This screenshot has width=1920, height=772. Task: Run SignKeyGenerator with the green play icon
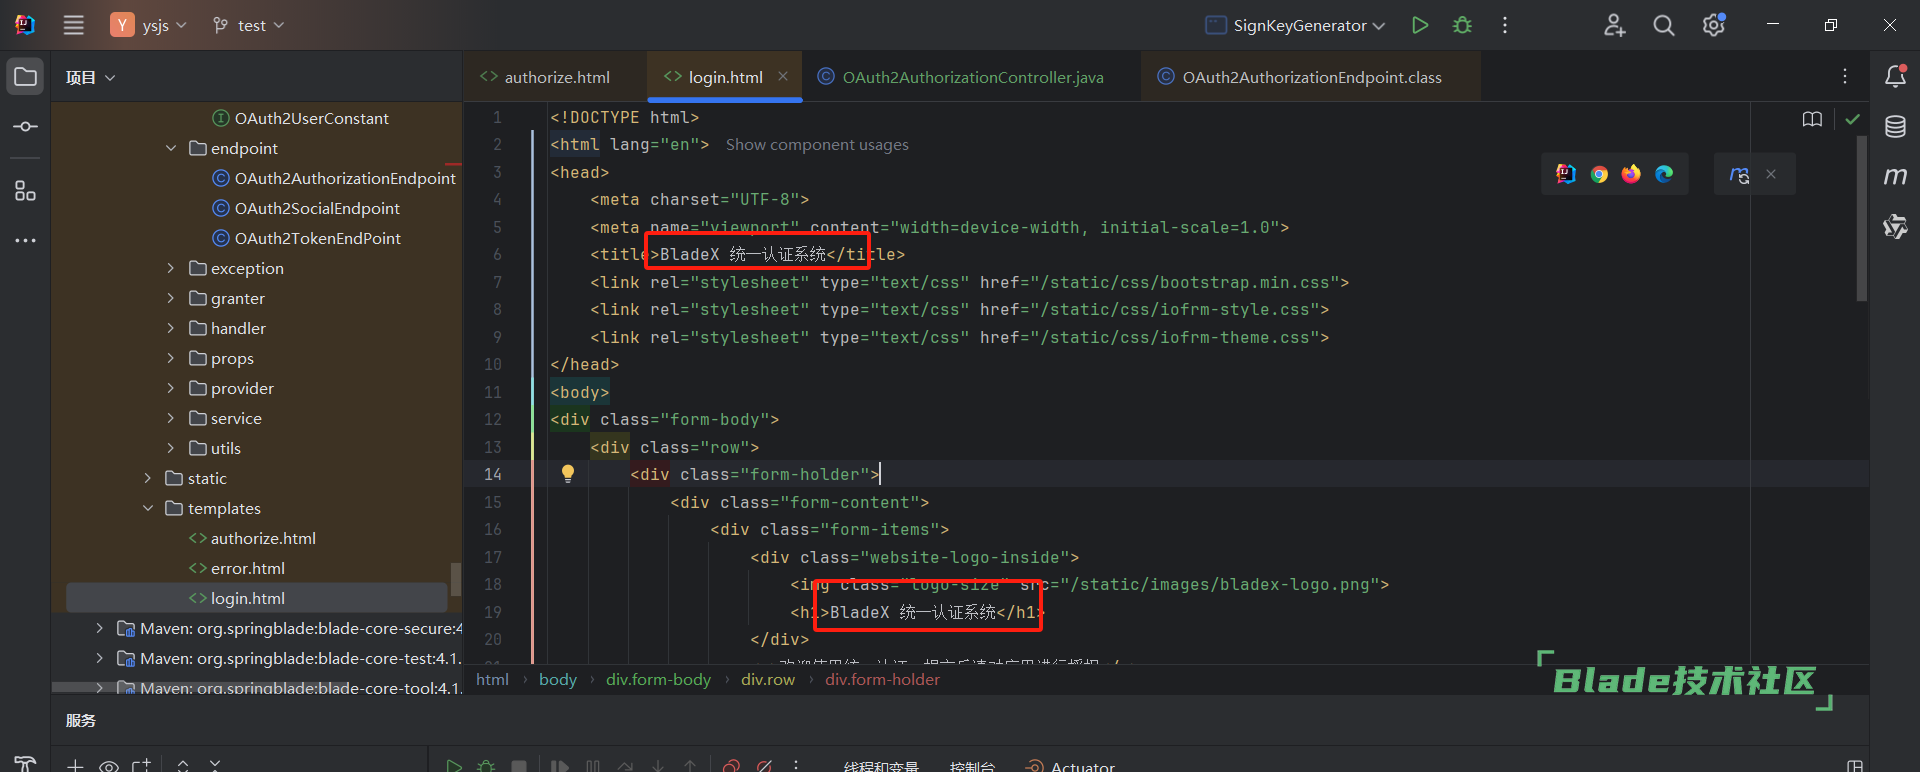(x=1420, y=25)
